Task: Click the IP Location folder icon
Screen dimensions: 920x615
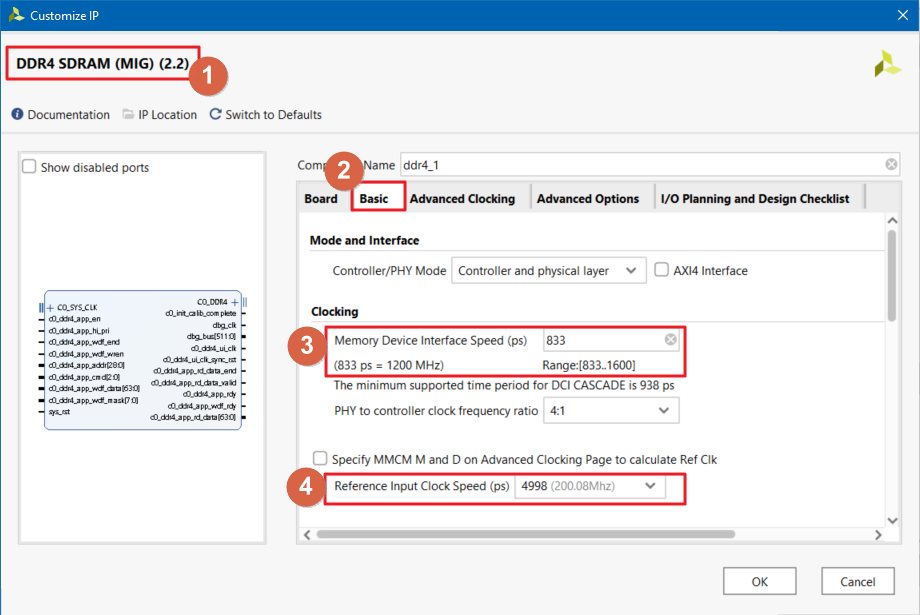Action: coord(128,114)
